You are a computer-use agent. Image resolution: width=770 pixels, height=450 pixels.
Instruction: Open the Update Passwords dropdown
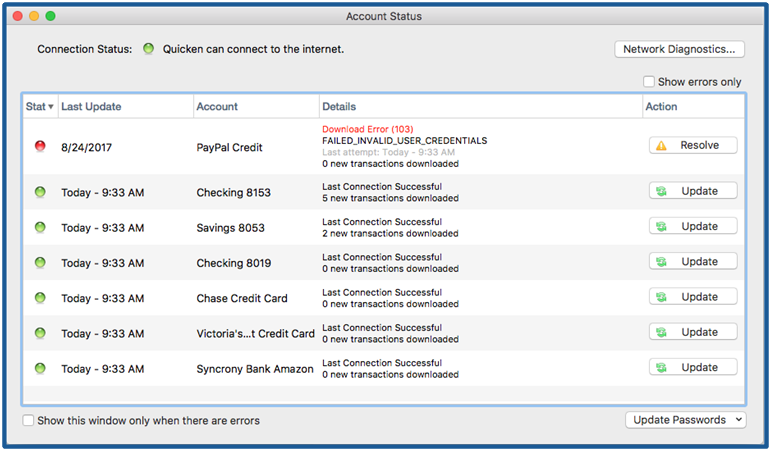pyautogui.click(x=688, y=420)
